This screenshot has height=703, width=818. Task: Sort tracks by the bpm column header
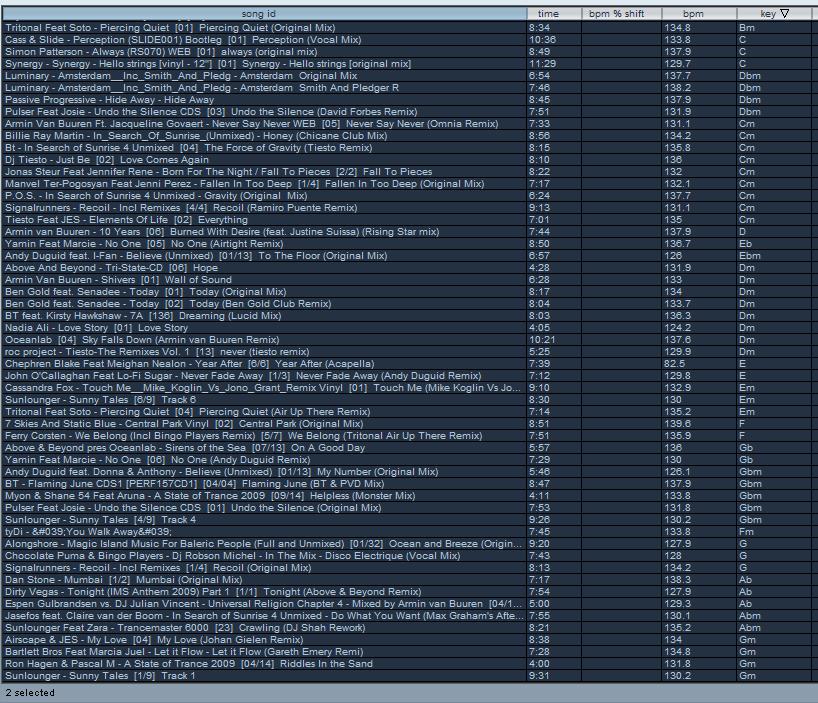point(699,14)
